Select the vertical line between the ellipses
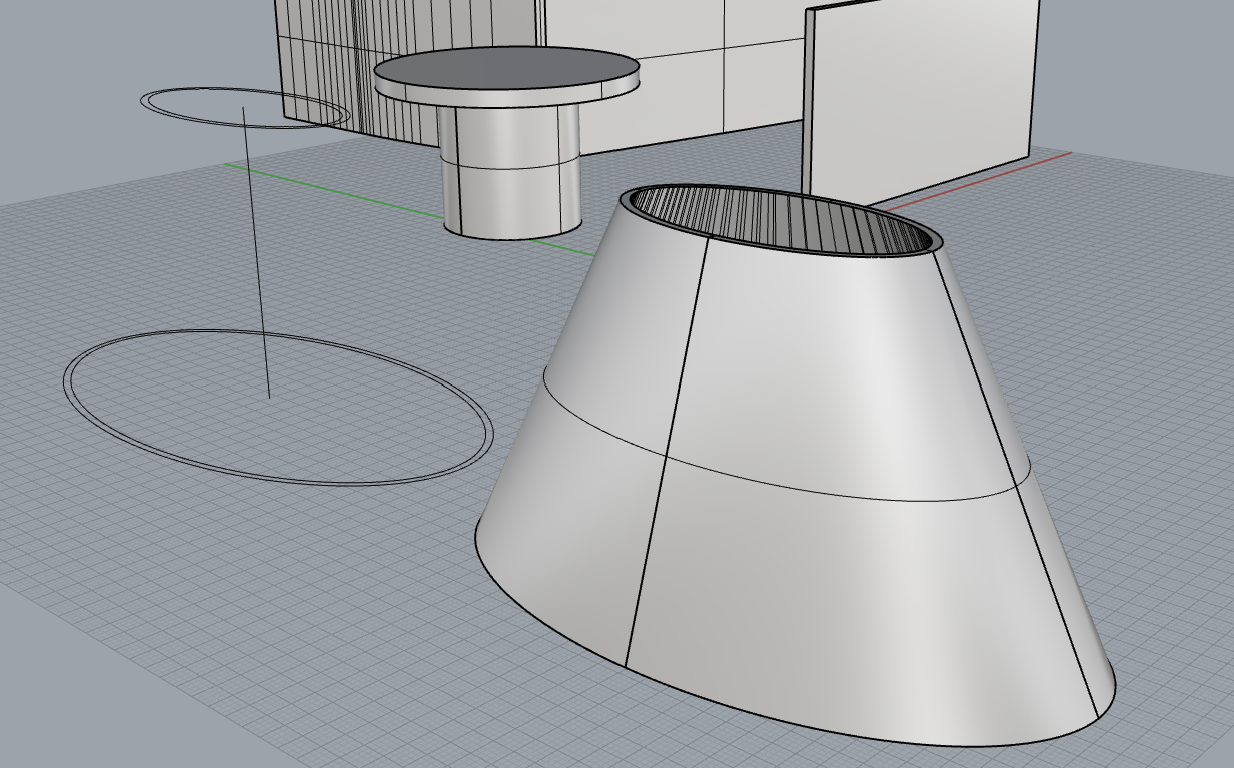 pos(256,252)
